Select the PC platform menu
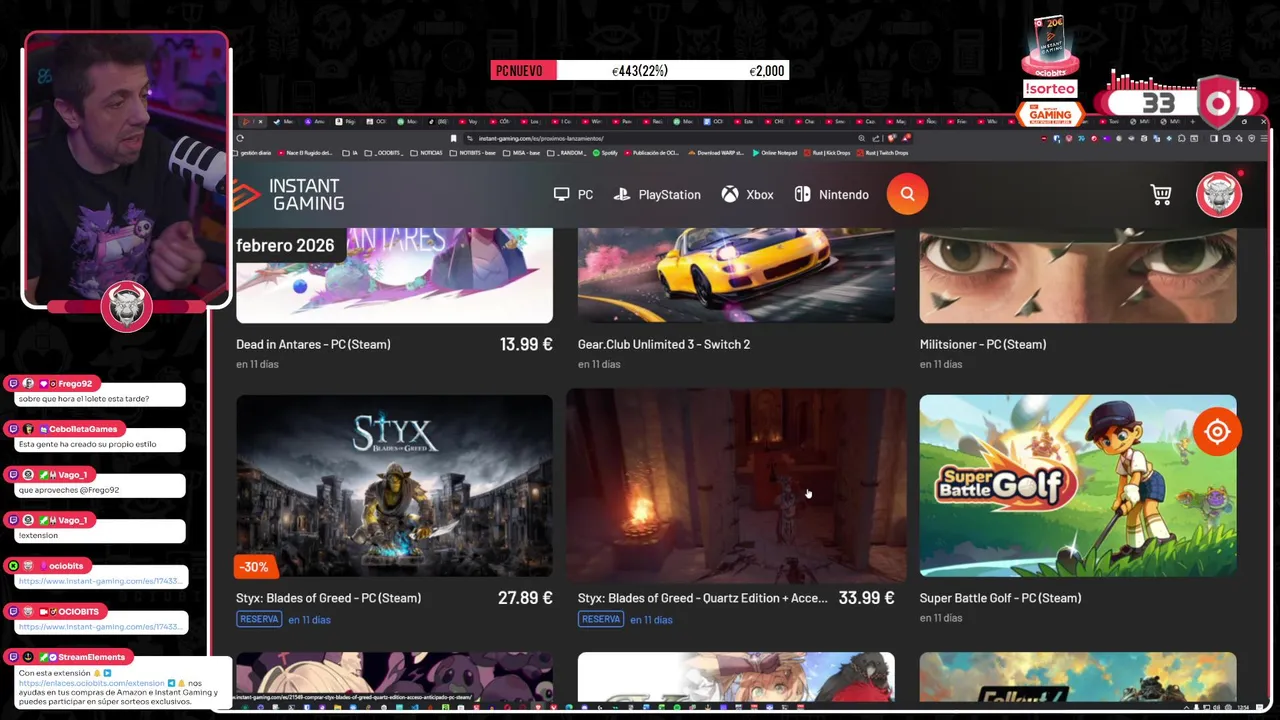This screenshot has width=1280, height=720. click(573, 194)
